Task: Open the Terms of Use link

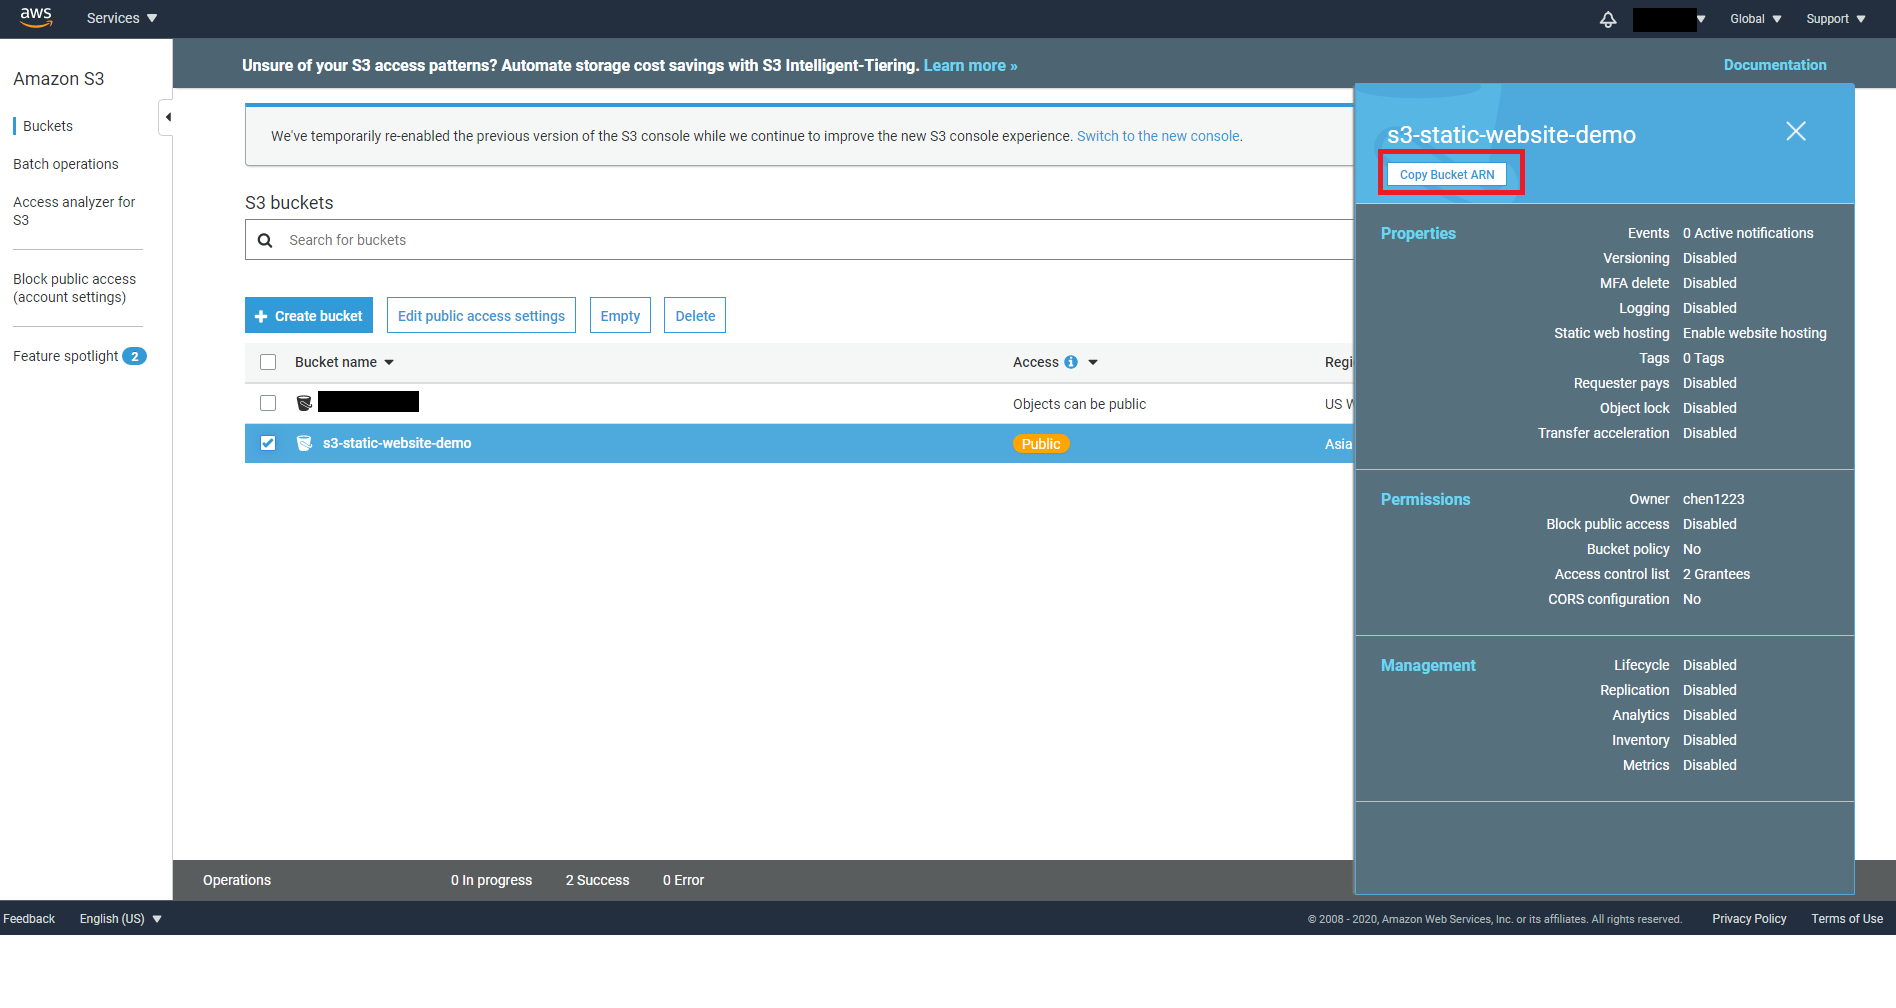Action: tap(1847, 919)
